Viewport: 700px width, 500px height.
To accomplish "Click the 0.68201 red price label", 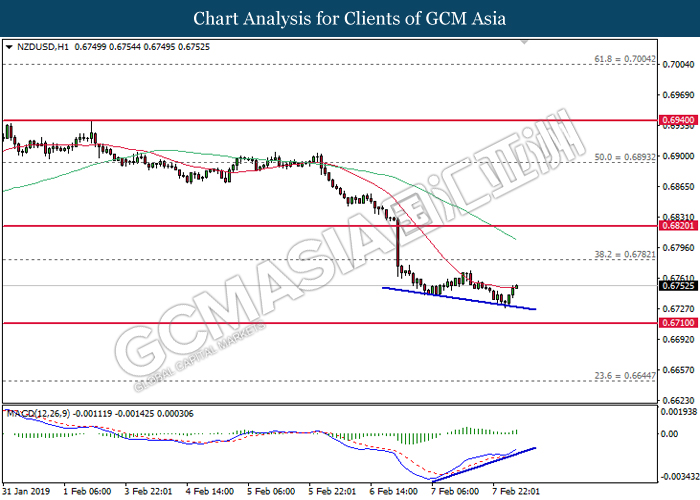I will click(678, 226).
